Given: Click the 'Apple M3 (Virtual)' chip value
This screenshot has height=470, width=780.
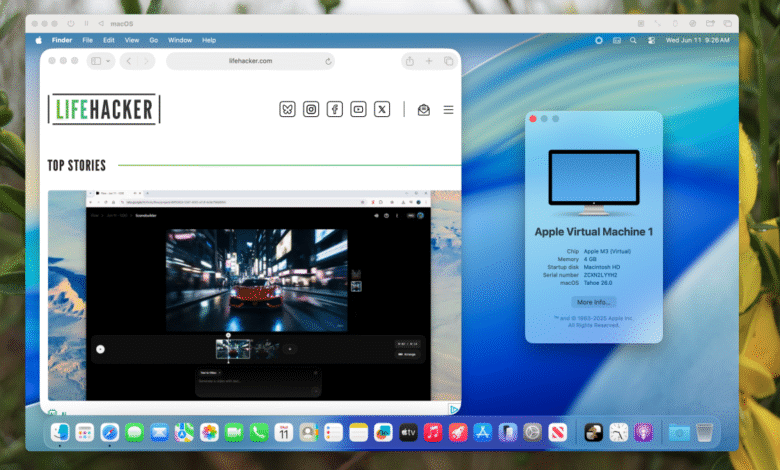Looking at the screenshot, I should 607,251.
